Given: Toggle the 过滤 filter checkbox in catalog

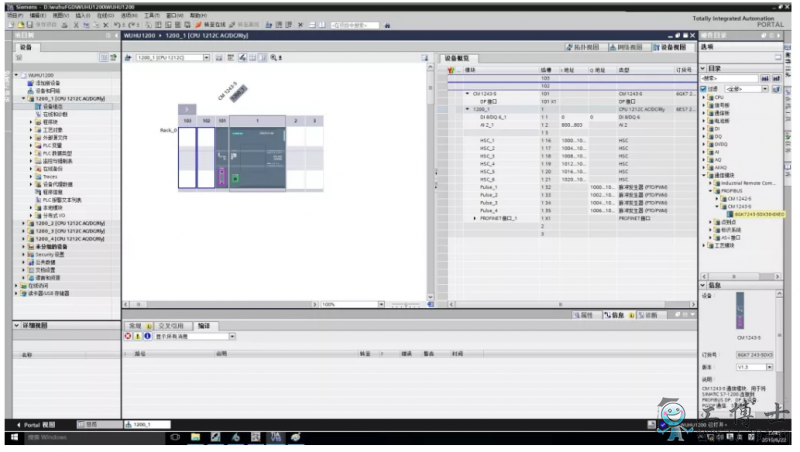Looking at the screenshot, I should 704,89.
